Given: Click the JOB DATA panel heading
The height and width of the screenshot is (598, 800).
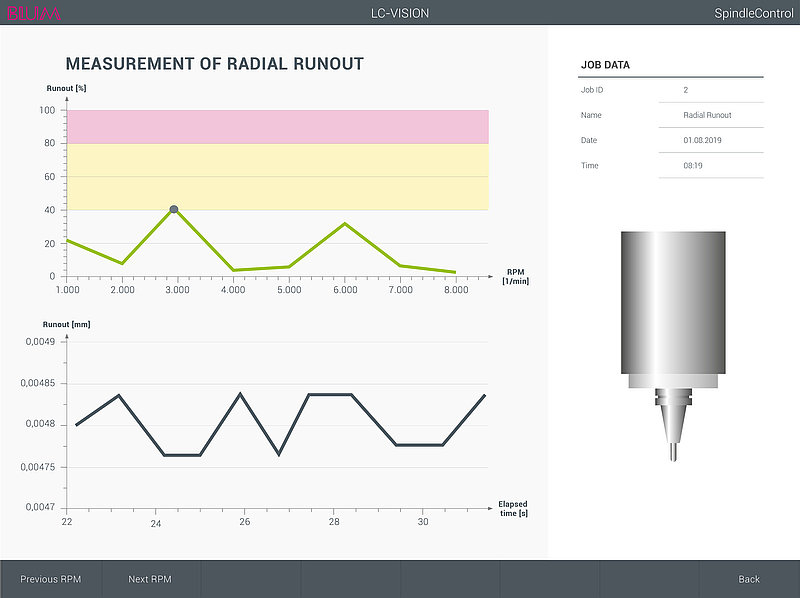Looking at the screenshot, I should pos(605,65).
